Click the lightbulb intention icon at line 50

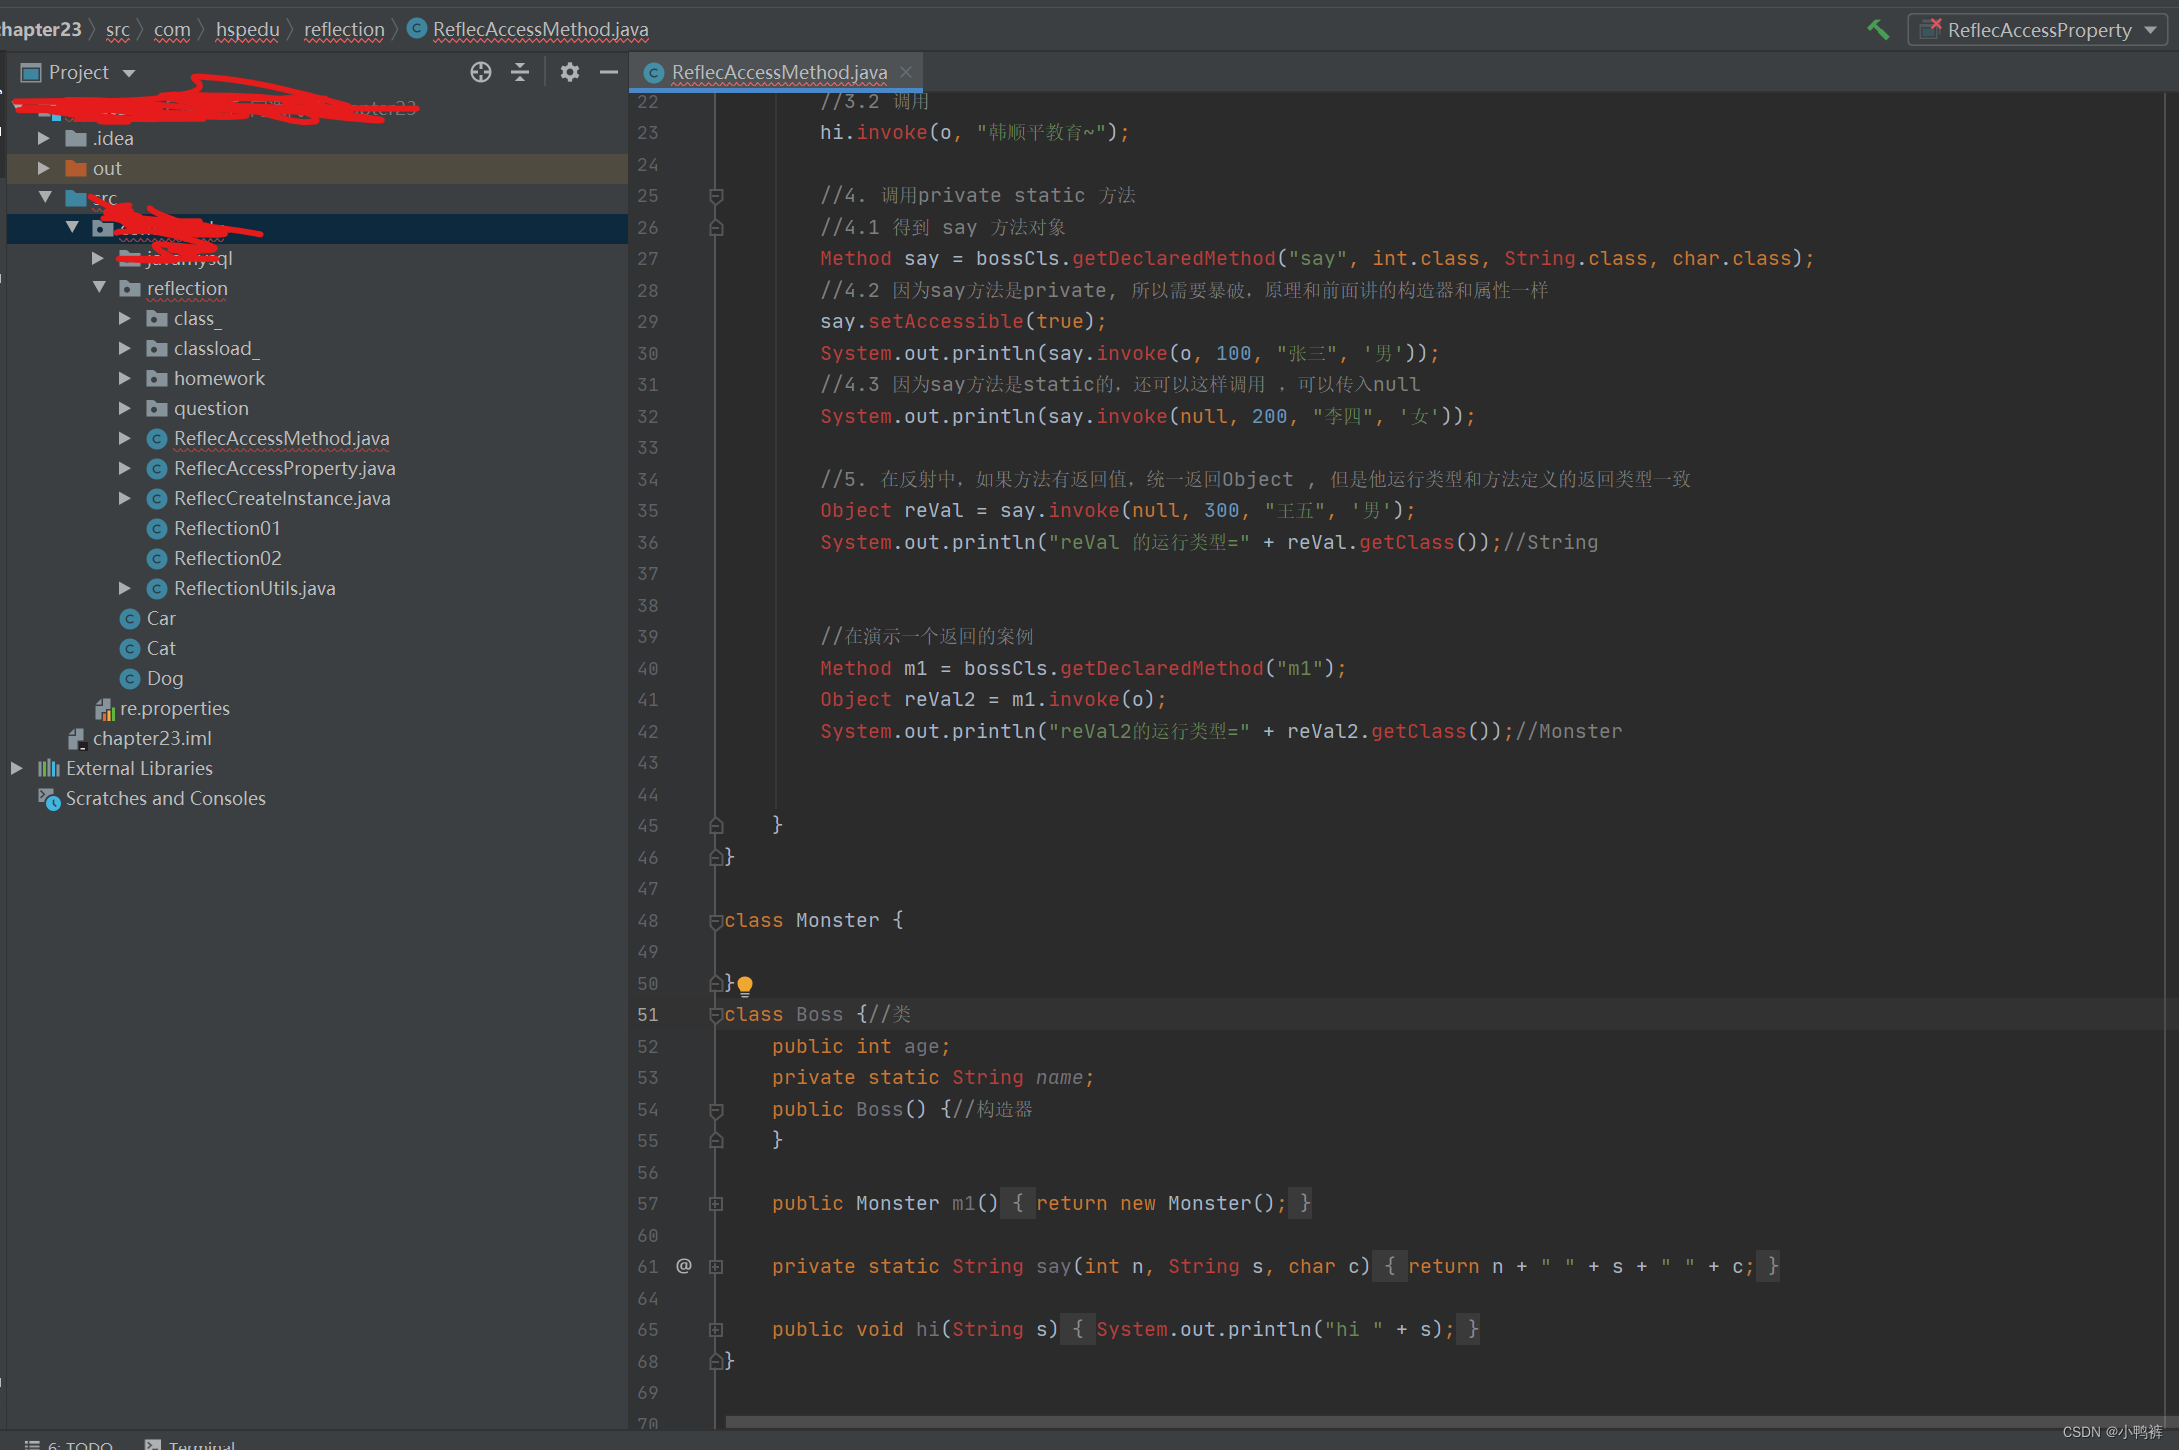(x=745, y=985)
